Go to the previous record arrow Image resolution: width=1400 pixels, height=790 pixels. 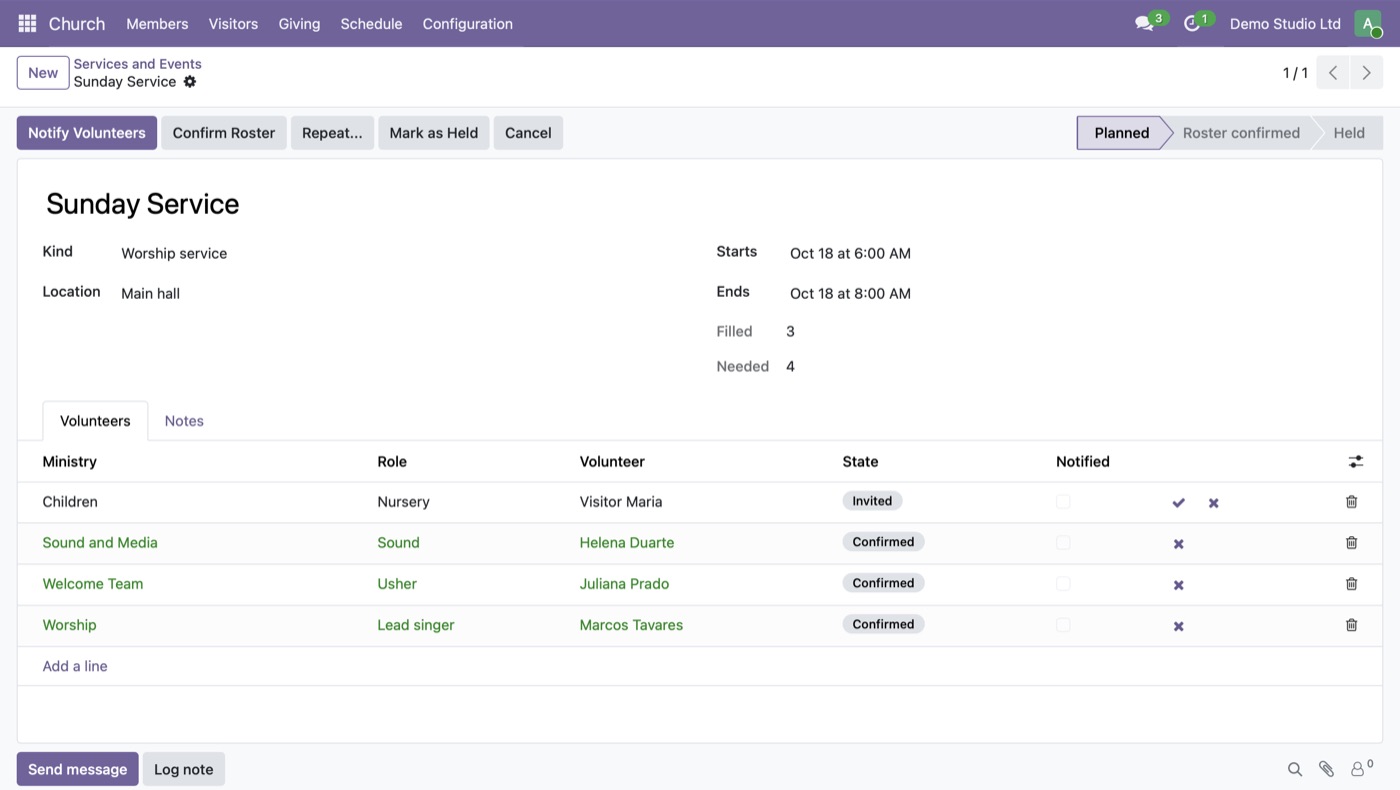(1333, 73)
